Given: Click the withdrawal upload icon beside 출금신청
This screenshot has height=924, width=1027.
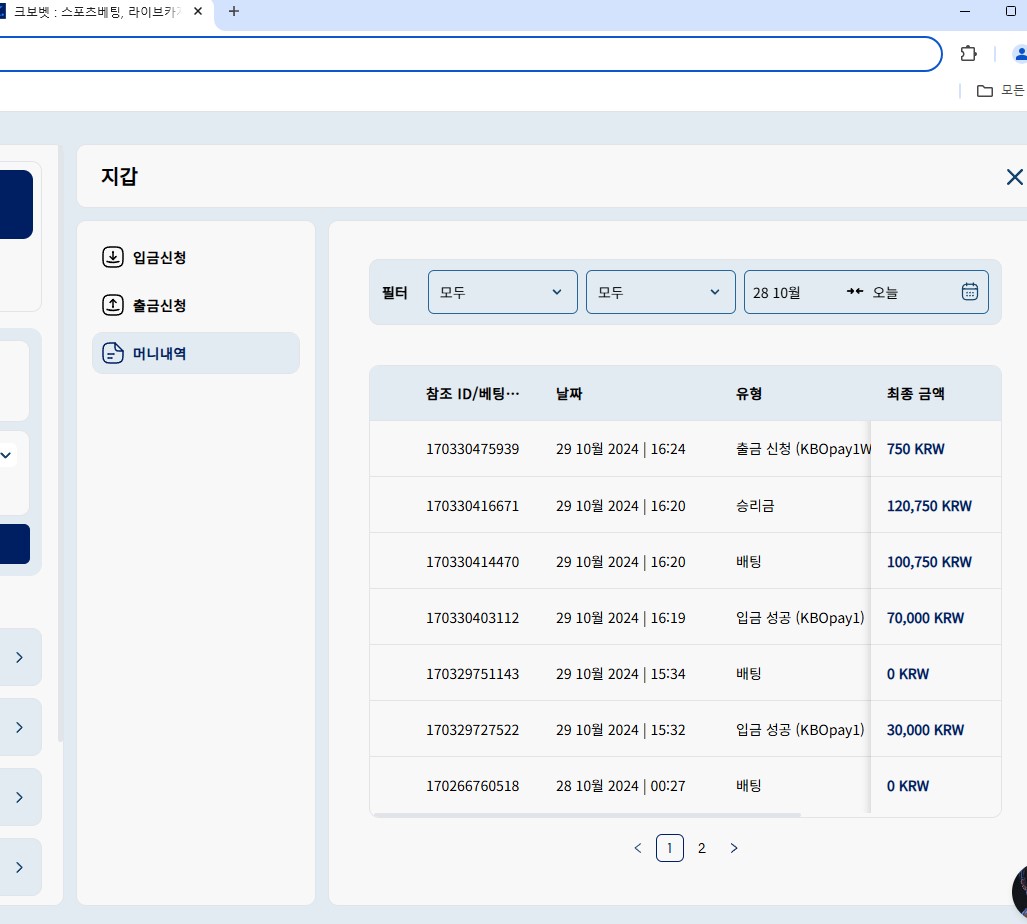Looking at the screenshot, I should 113,305.
